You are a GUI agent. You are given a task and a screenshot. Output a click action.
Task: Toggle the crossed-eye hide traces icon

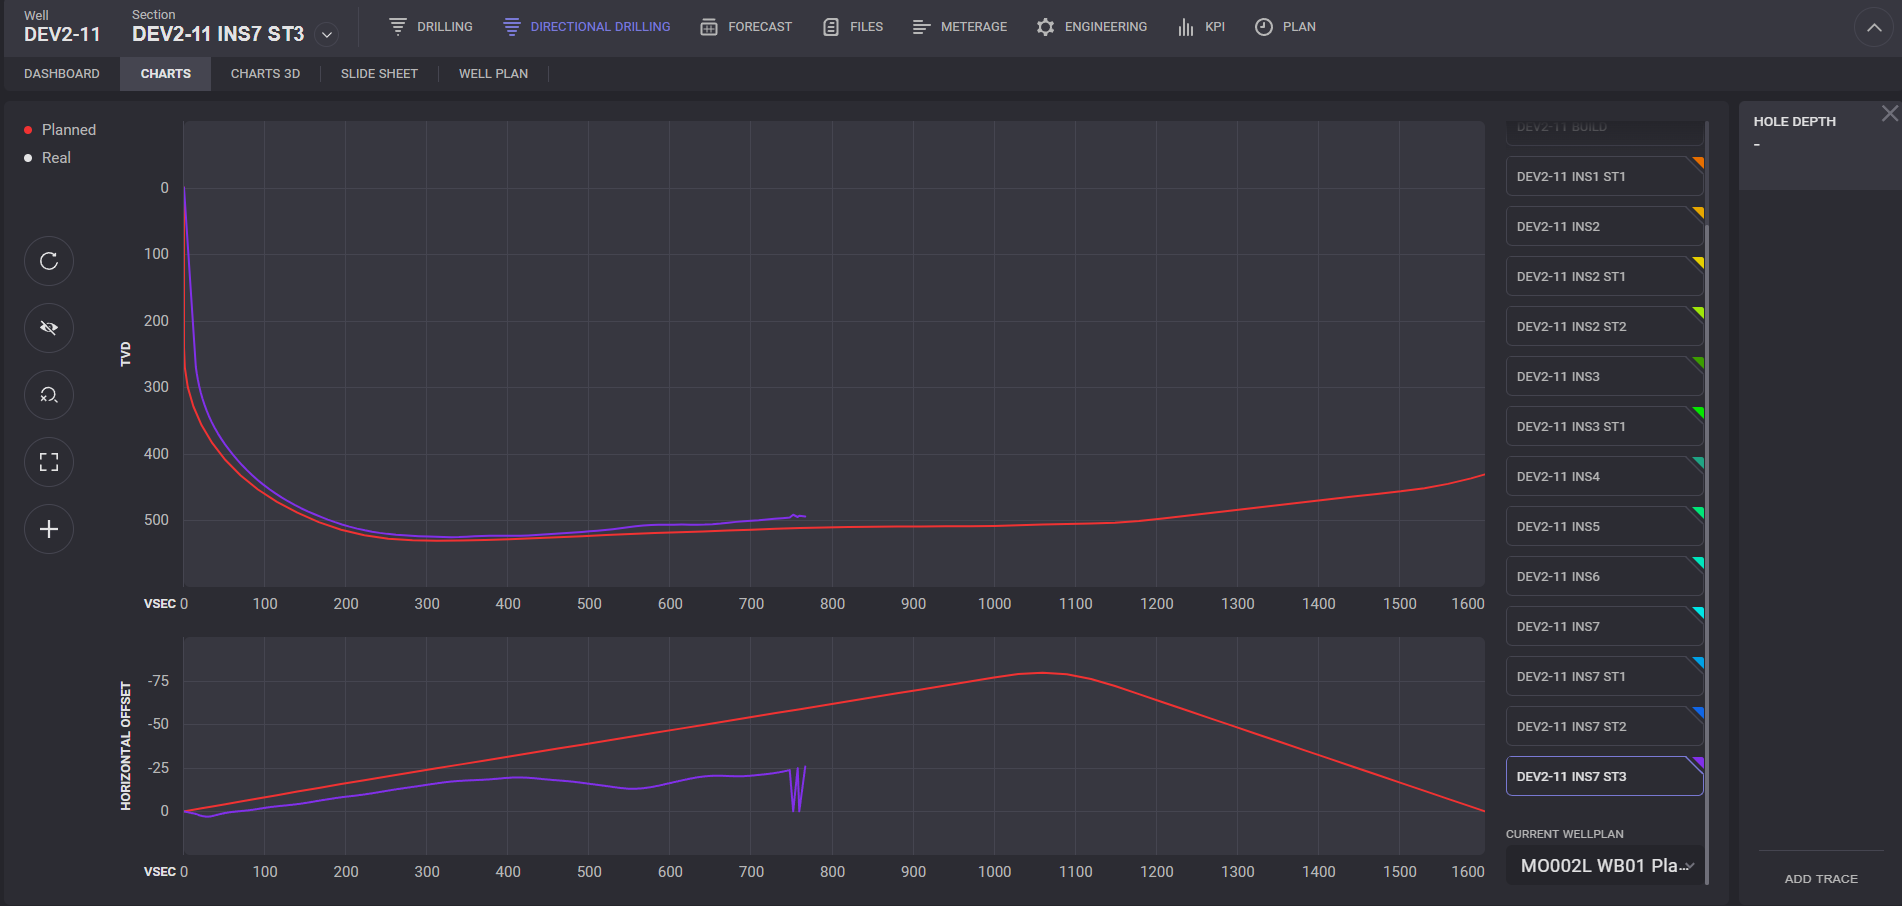pyautogui.click(x=49, y=328)
